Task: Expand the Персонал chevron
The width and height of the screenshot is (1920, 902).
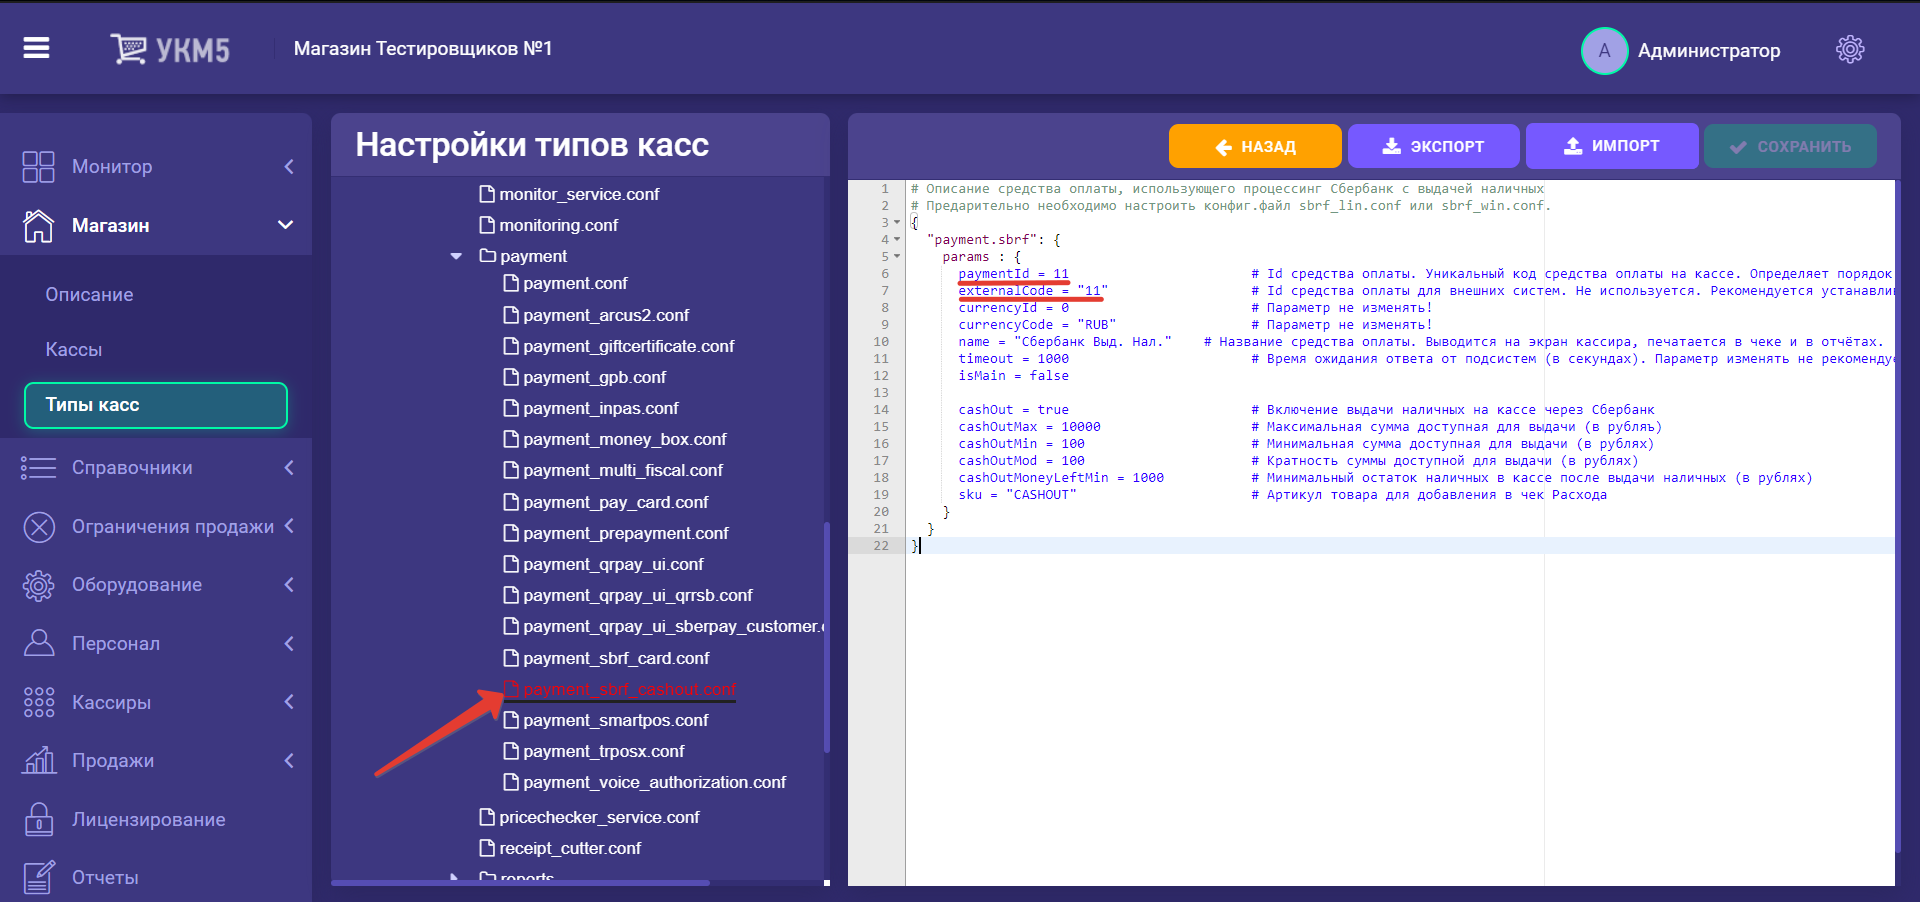Action: click(x=289, y=643)
